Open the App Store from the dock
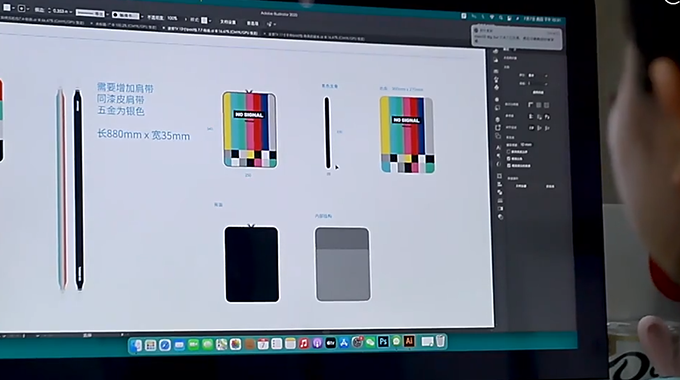Screen dimensions: 680x380 click(x=344, y=343)
